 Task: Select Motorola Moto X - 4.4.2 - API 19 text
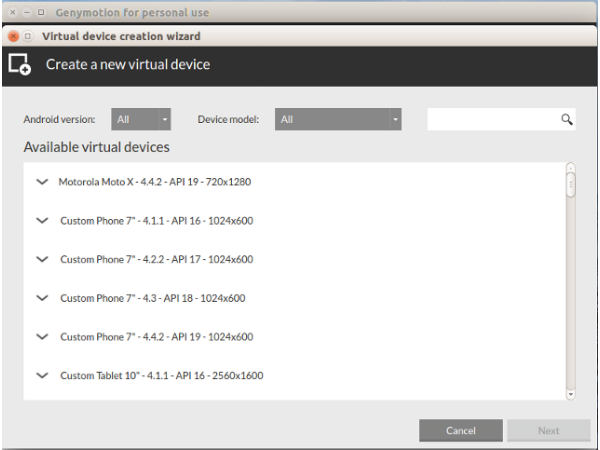pos(155,182)
